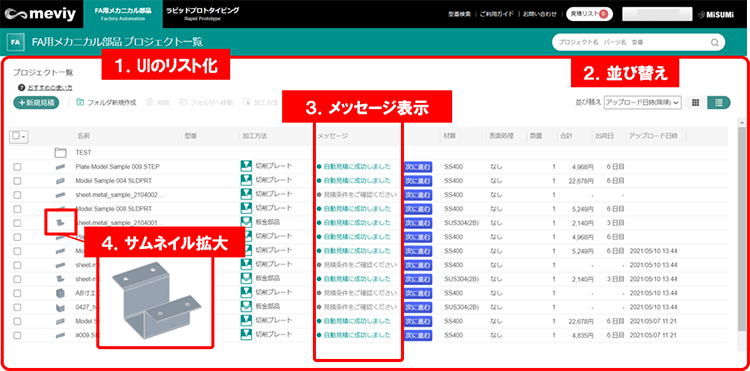The width and height of the screenshot is (750, 371).
Task: Click the question mark help icon
Action: (x=21, y=88)
